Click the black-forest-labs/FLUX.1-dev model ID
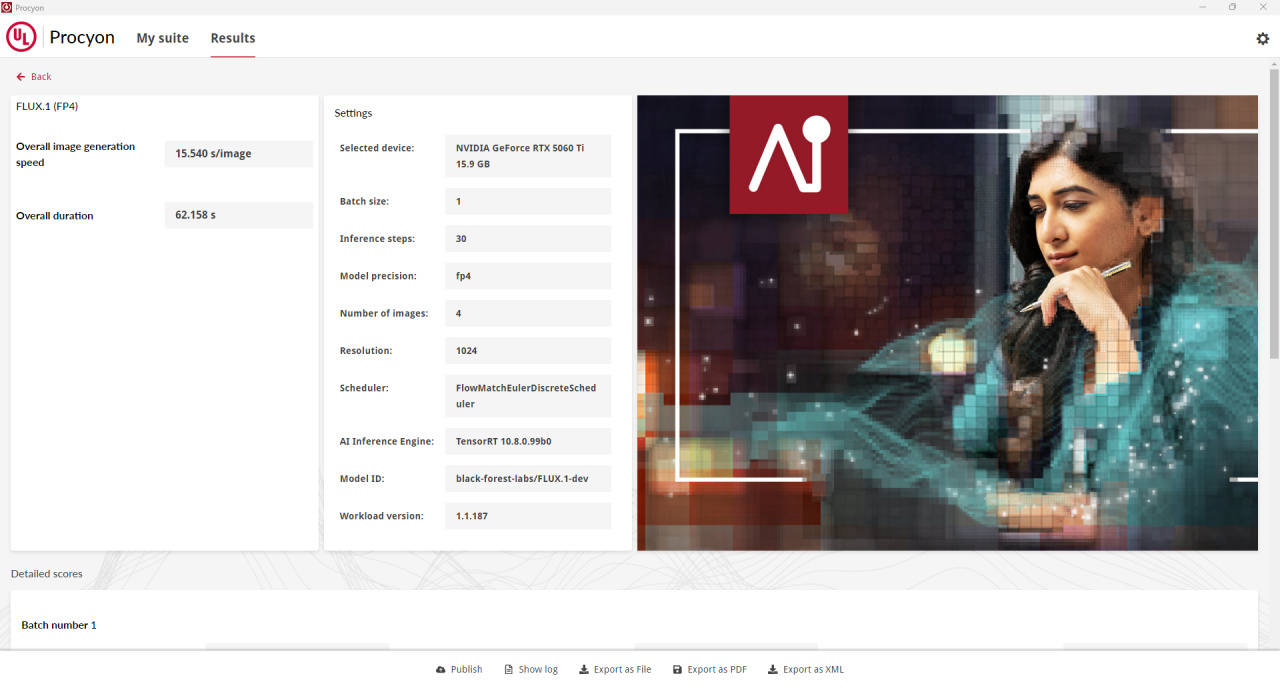The width and height of the screenshot is (1280, 688). click(x=528, y=479)
